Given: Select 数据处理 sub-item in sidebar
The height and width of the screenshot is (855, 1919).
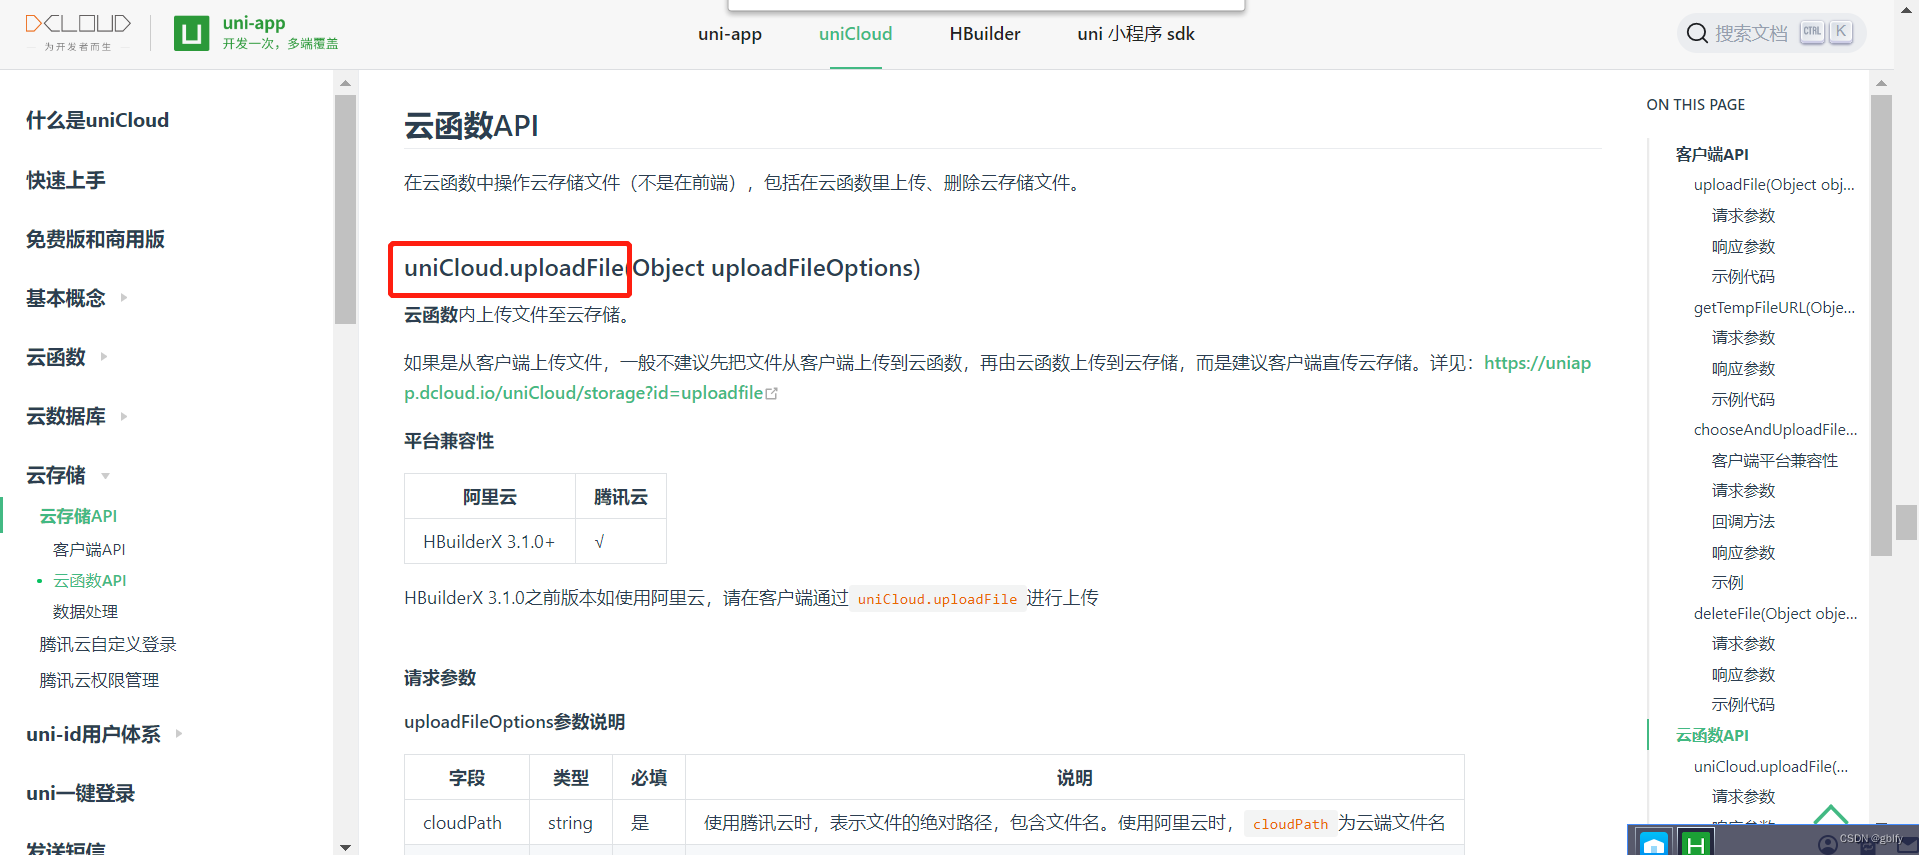Looking at the screenshot, I should [85, 612].
